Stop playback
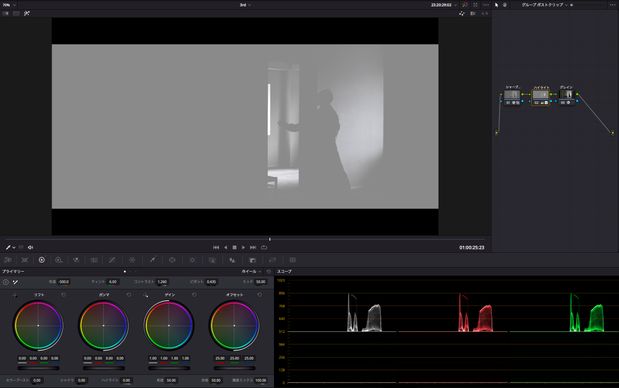The width and height of the screenshot is (619, 388). click(234, 247)
